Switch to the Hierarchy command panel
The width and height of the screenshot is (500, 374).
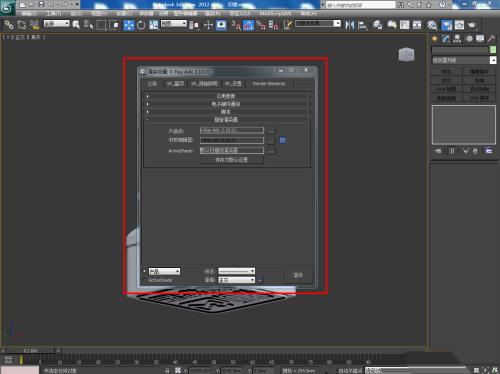click(x=457, y=39)
